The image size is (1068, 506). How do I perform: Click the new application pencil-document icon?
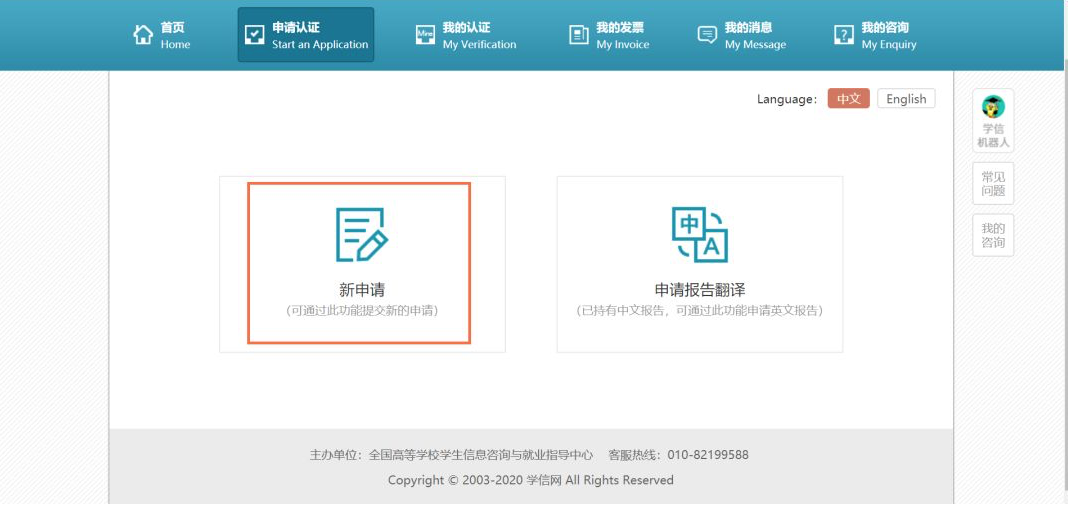pos(362,235)
